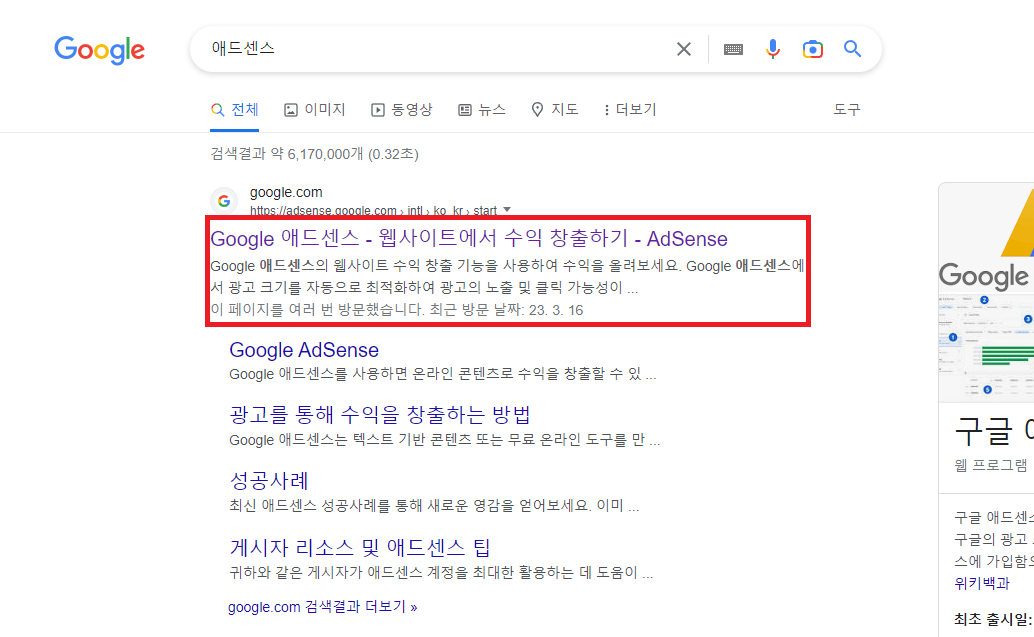The image size is (1034, 637).
Task: Click the Google logo
Action: [x=100, y=50]
